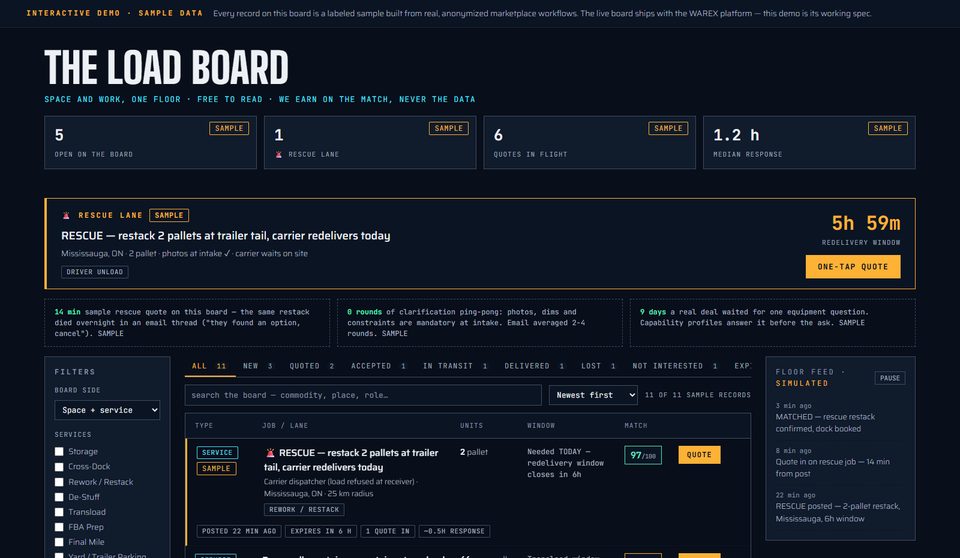Show the LOST tab records
The image size is (960, 558).
pyautogui.click(x=598, y=366)
